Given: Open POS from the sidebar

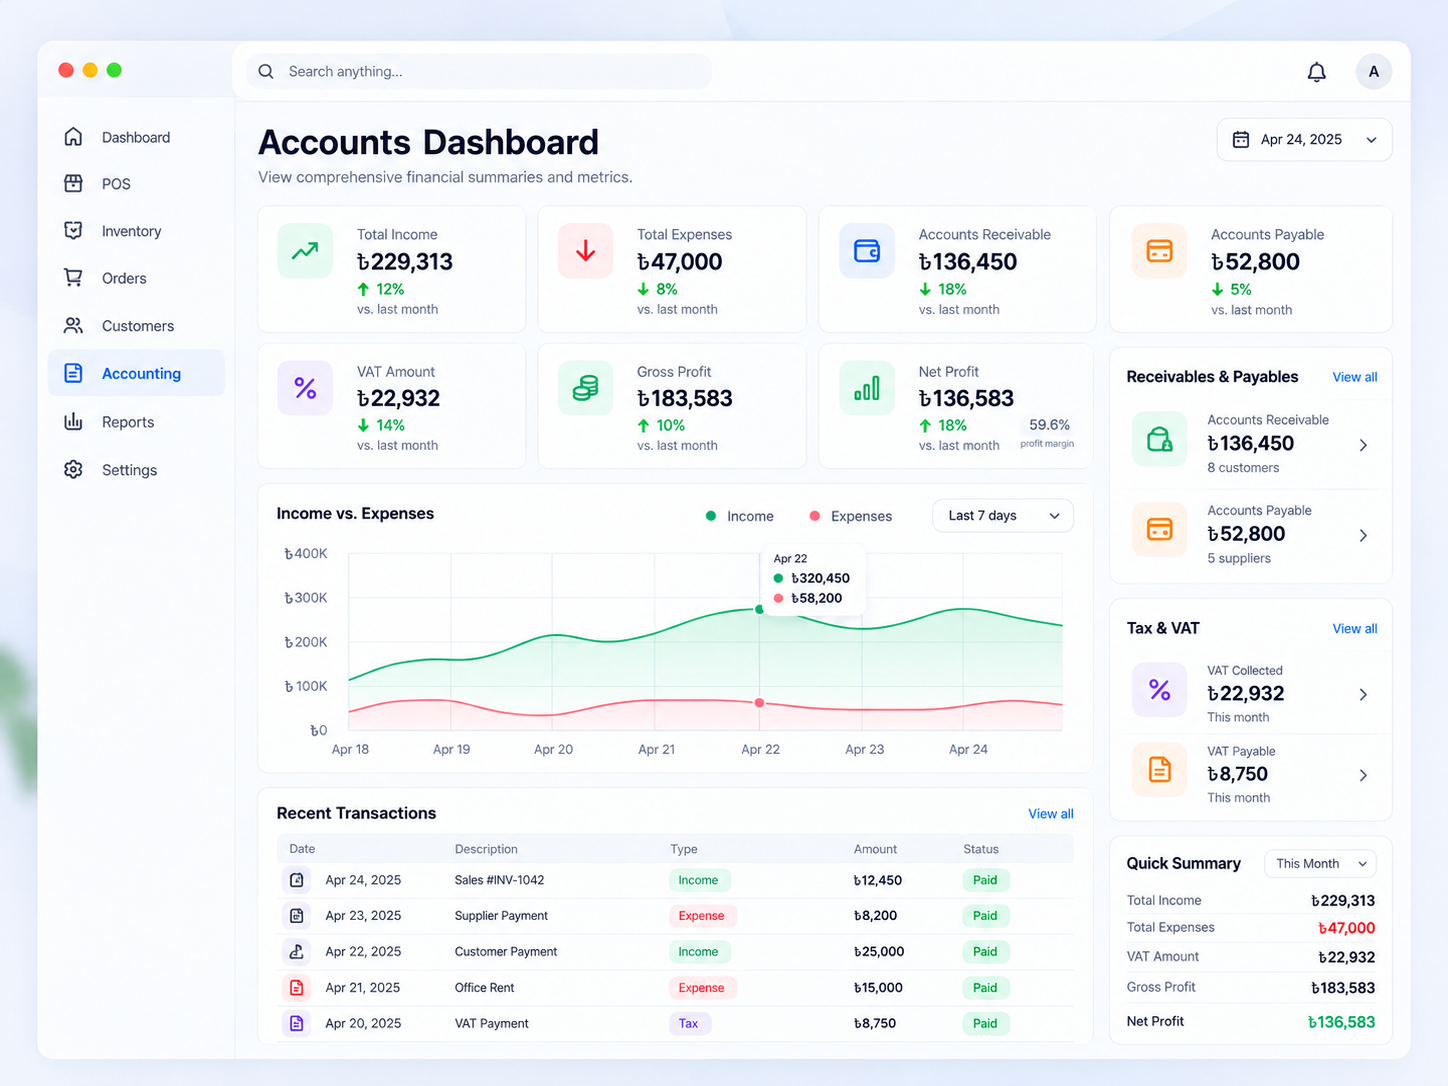Looking at the screenshot, I should coord(136,184).
